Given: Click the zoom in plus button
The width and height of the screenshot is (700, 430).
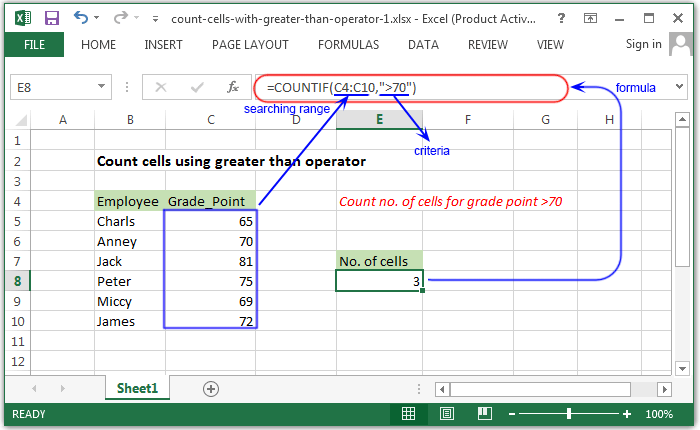Looking at the screenshot, I should 627,414.
